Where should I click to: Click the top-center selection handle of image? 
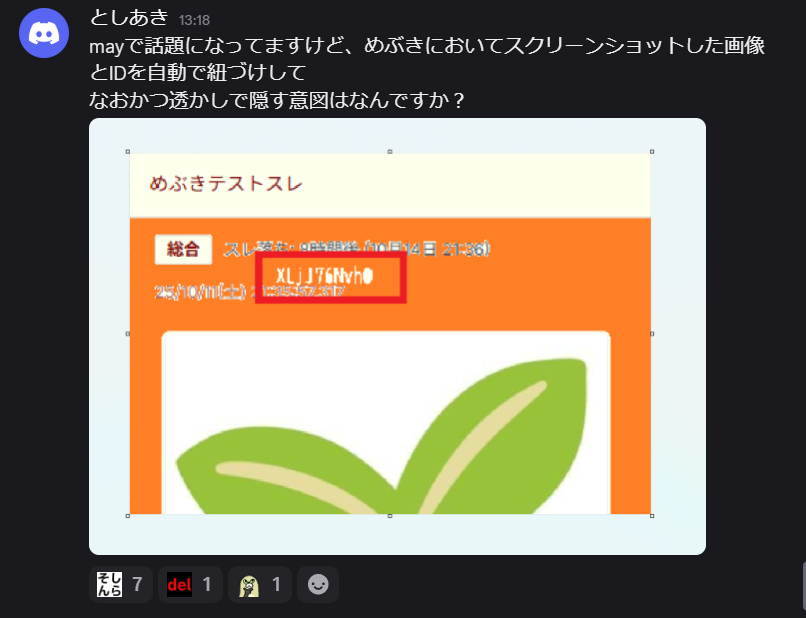pos(390,152)
